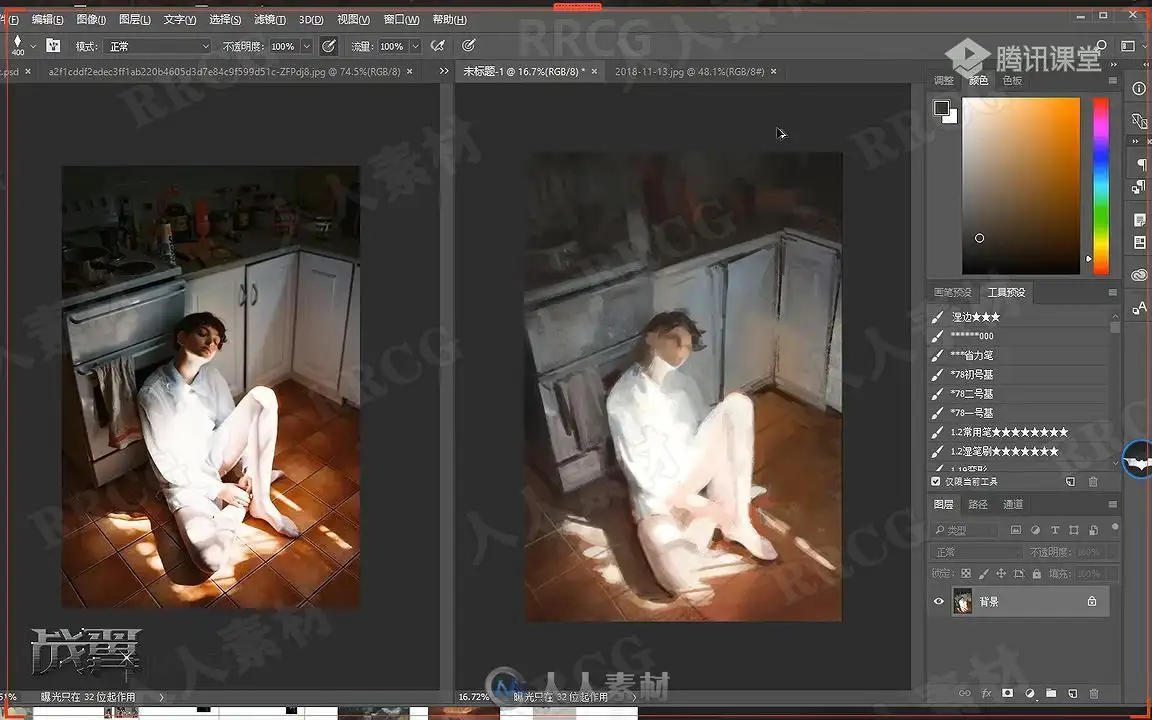Open the 图像(I) menu

pyautogui.click(x=91, y=20)
